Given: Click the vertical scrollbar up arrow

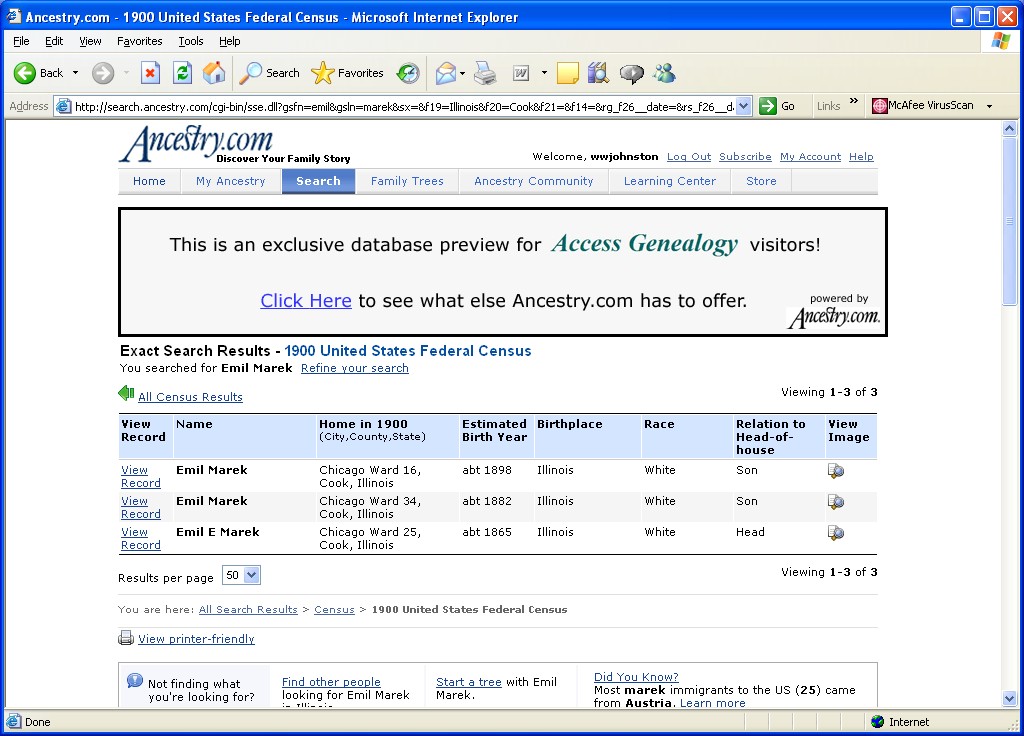Looking at the screenshot, I should coord(1010,129).
